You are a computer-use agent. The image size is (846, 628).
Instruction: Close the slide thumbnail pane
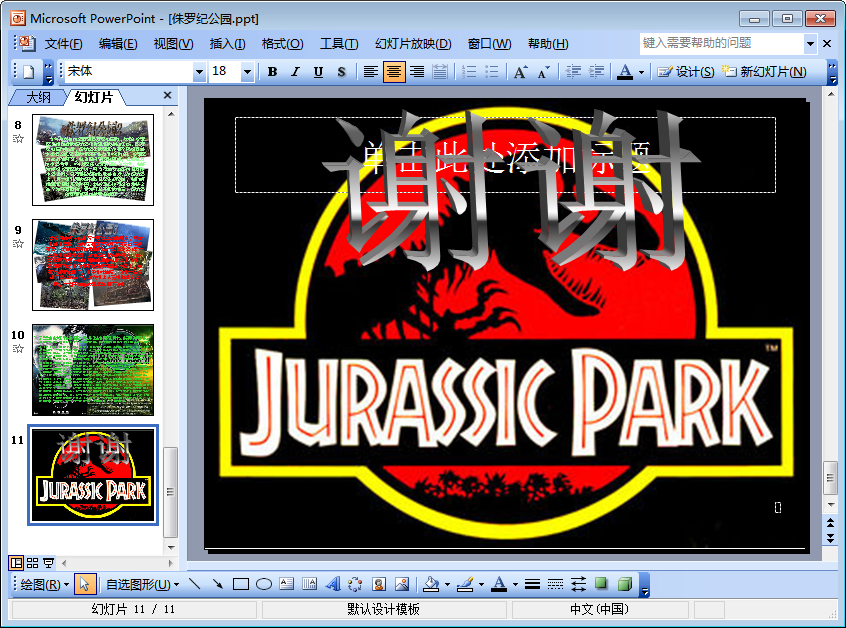pos(167,95)
